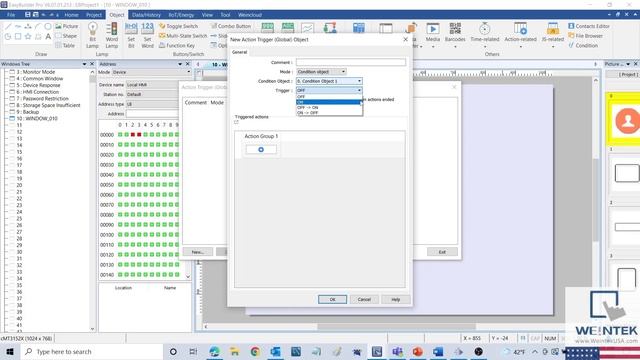Insert a Combo Button object
The image size is (640, 360).
[x=231, y=26]
